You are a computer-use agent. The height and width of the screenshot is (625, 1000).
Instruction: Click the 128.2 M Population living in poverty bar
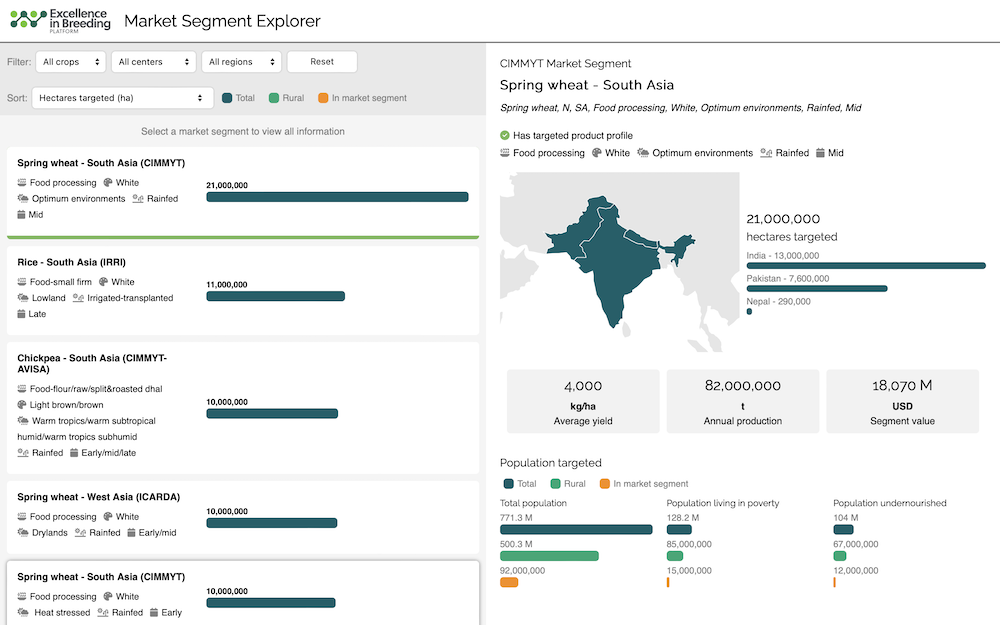coord(679,529)
